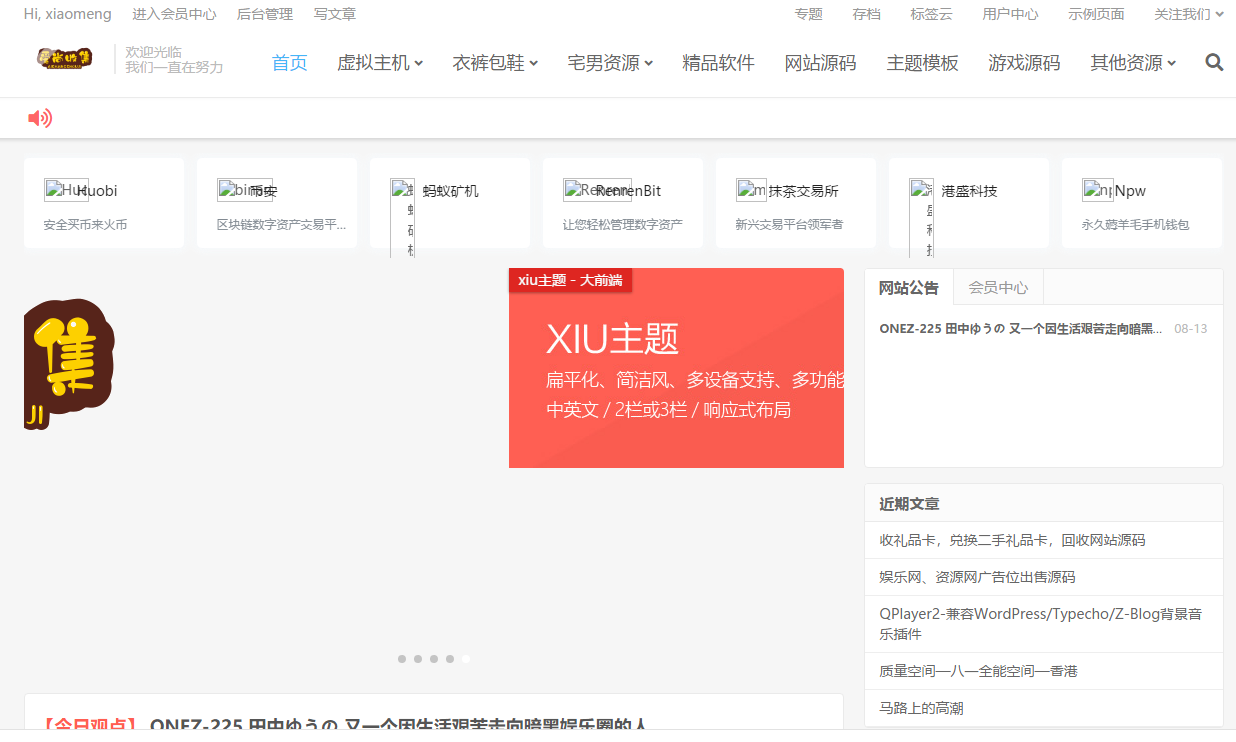Expand the 宅男资源 dropdown menu
The width and height of the screenshot is (1236, 742).
[610, 63]
